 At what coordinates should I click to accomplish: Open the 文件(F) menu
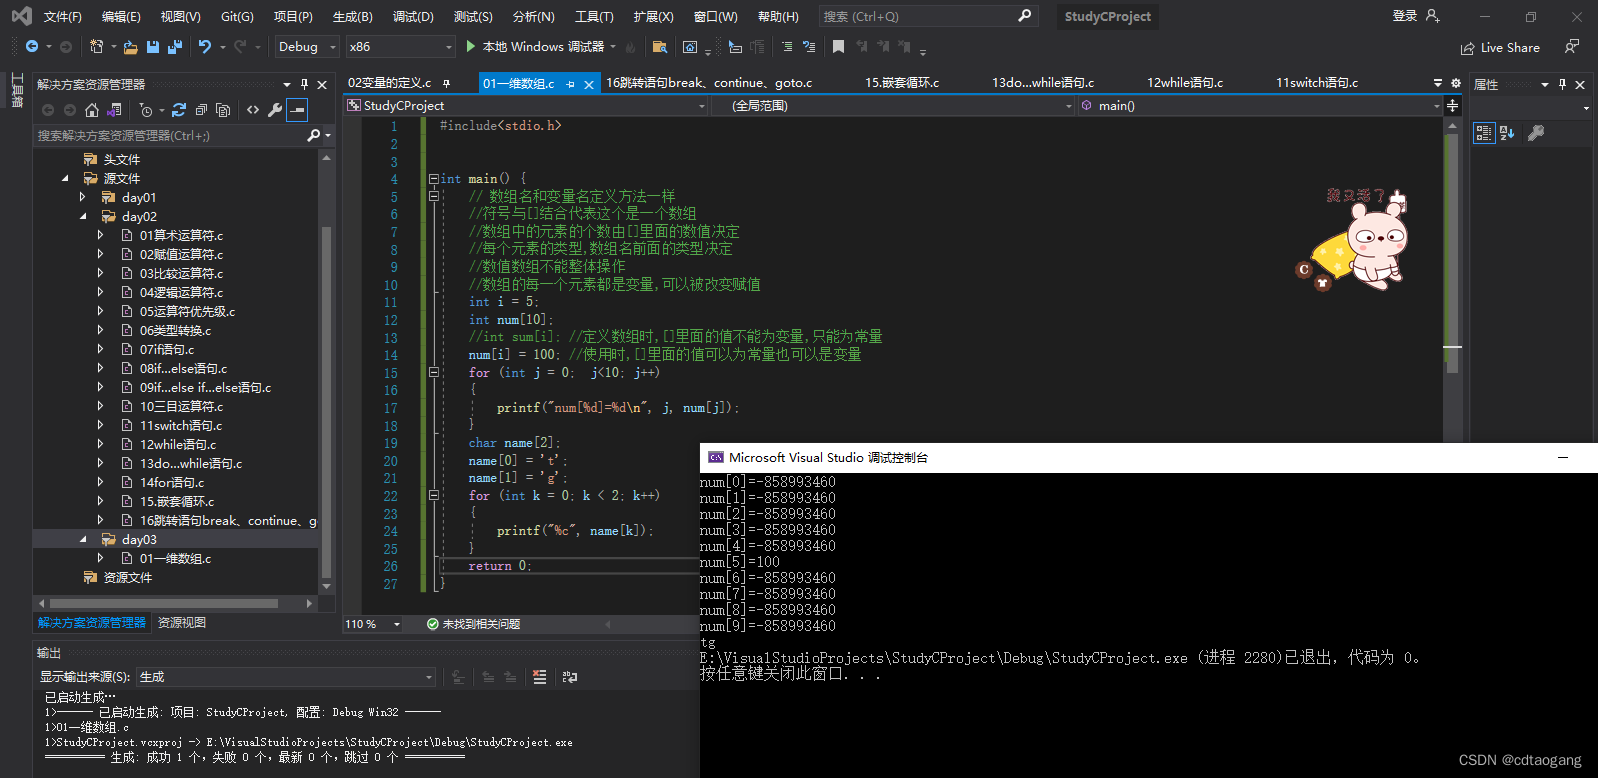62,17
